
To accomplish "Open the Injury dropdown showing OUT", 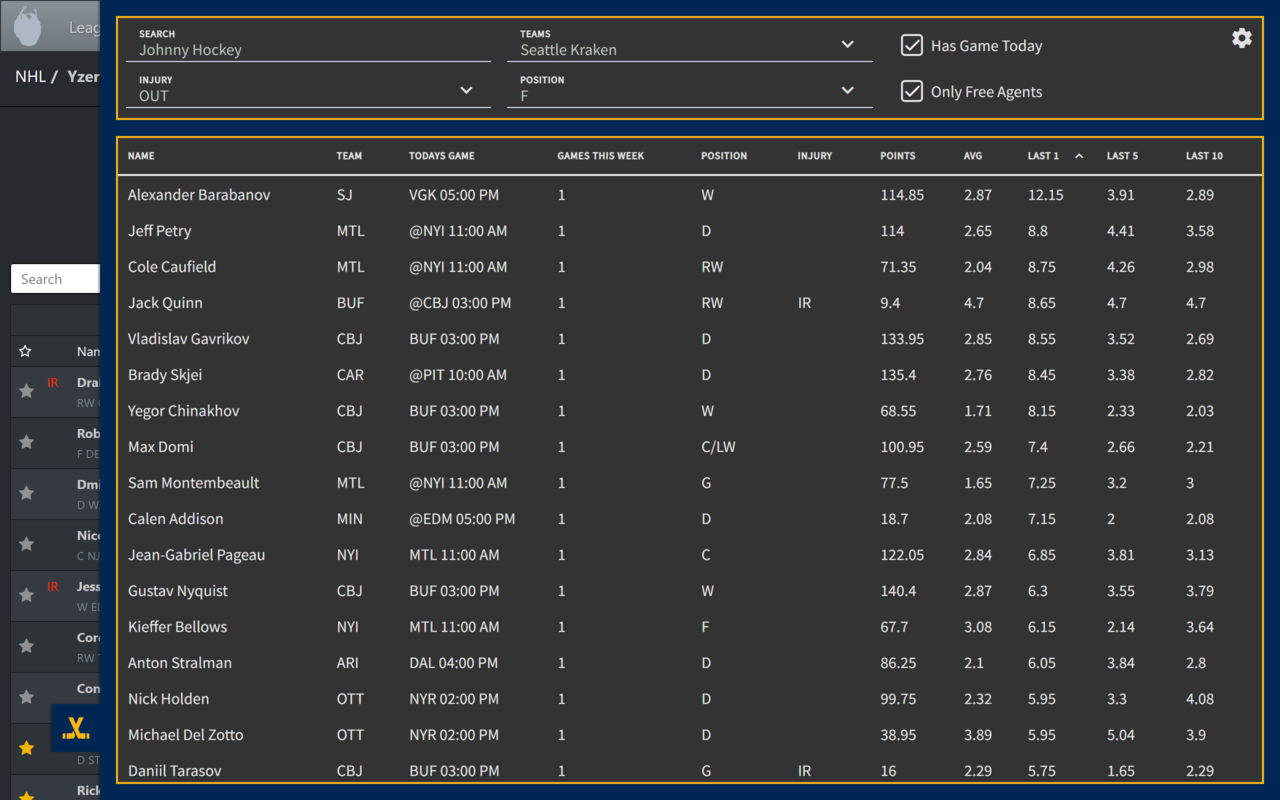I will [308, 90].
